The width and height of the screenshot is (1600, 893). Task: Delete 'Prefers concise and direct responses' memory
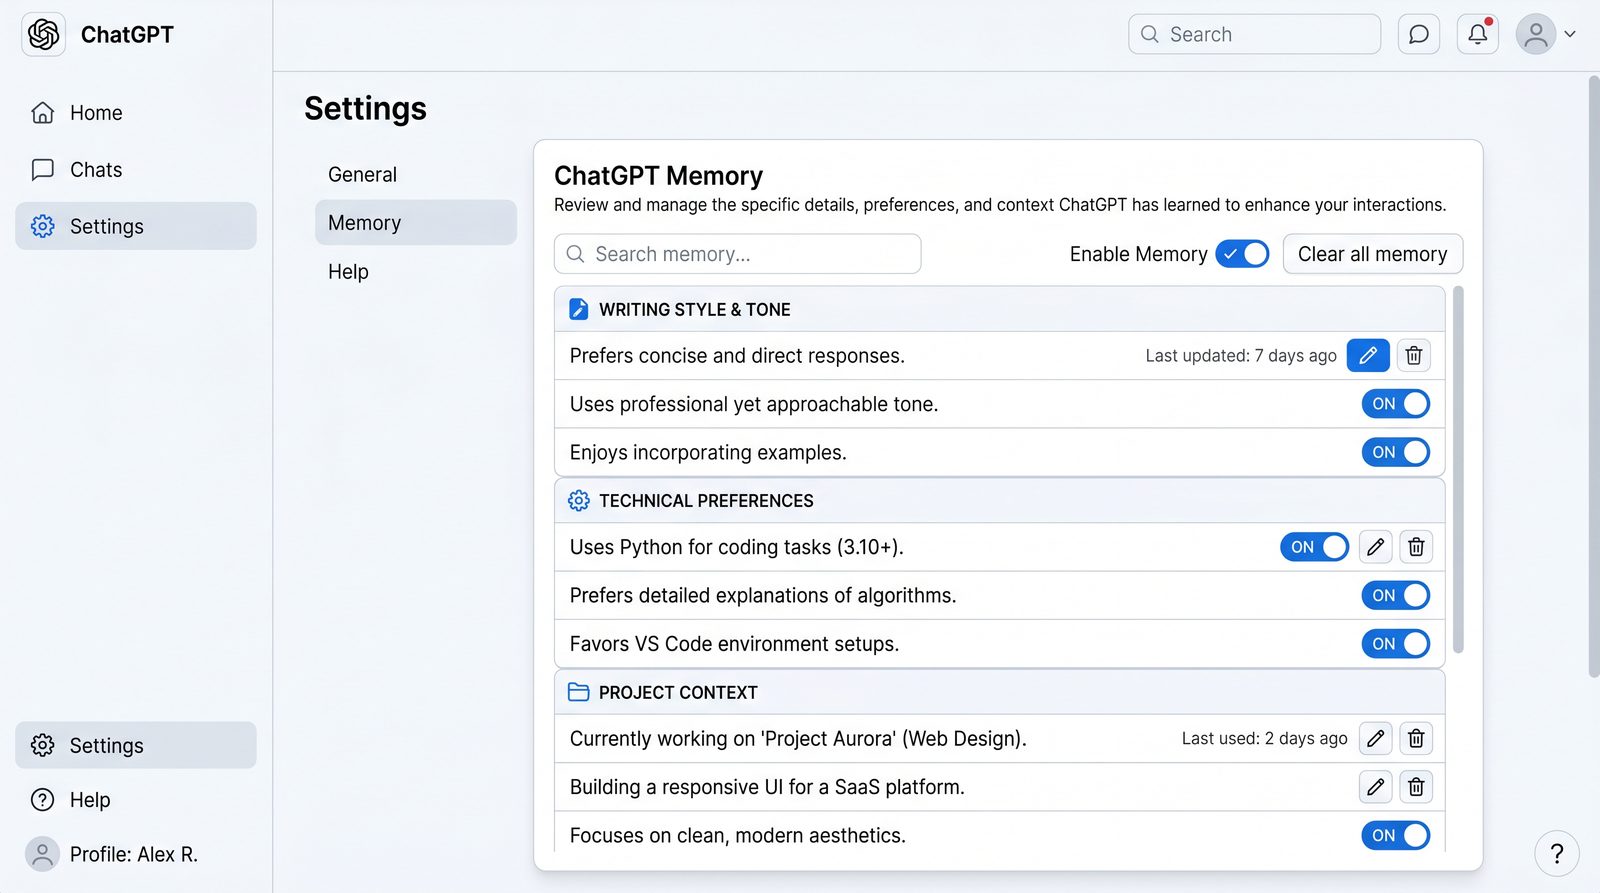pyautogui.click(x=1413, y=355)
